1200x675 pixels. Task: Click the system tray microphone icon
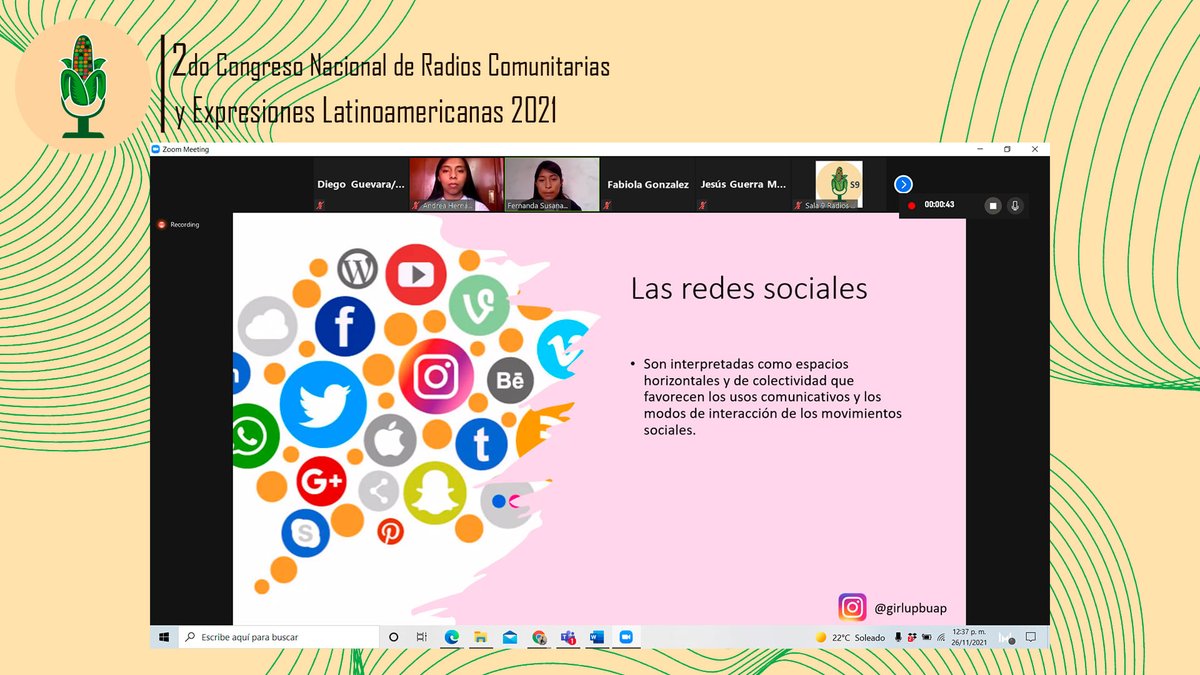899,637
